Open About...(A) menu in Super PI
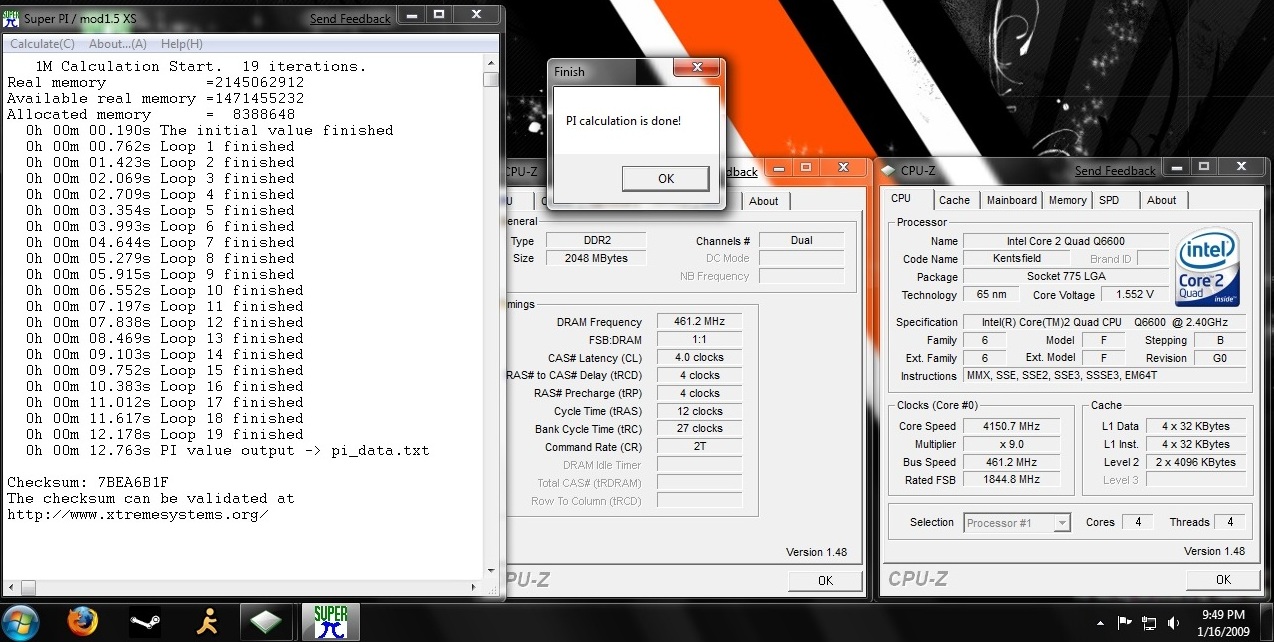 click(118, 44)
